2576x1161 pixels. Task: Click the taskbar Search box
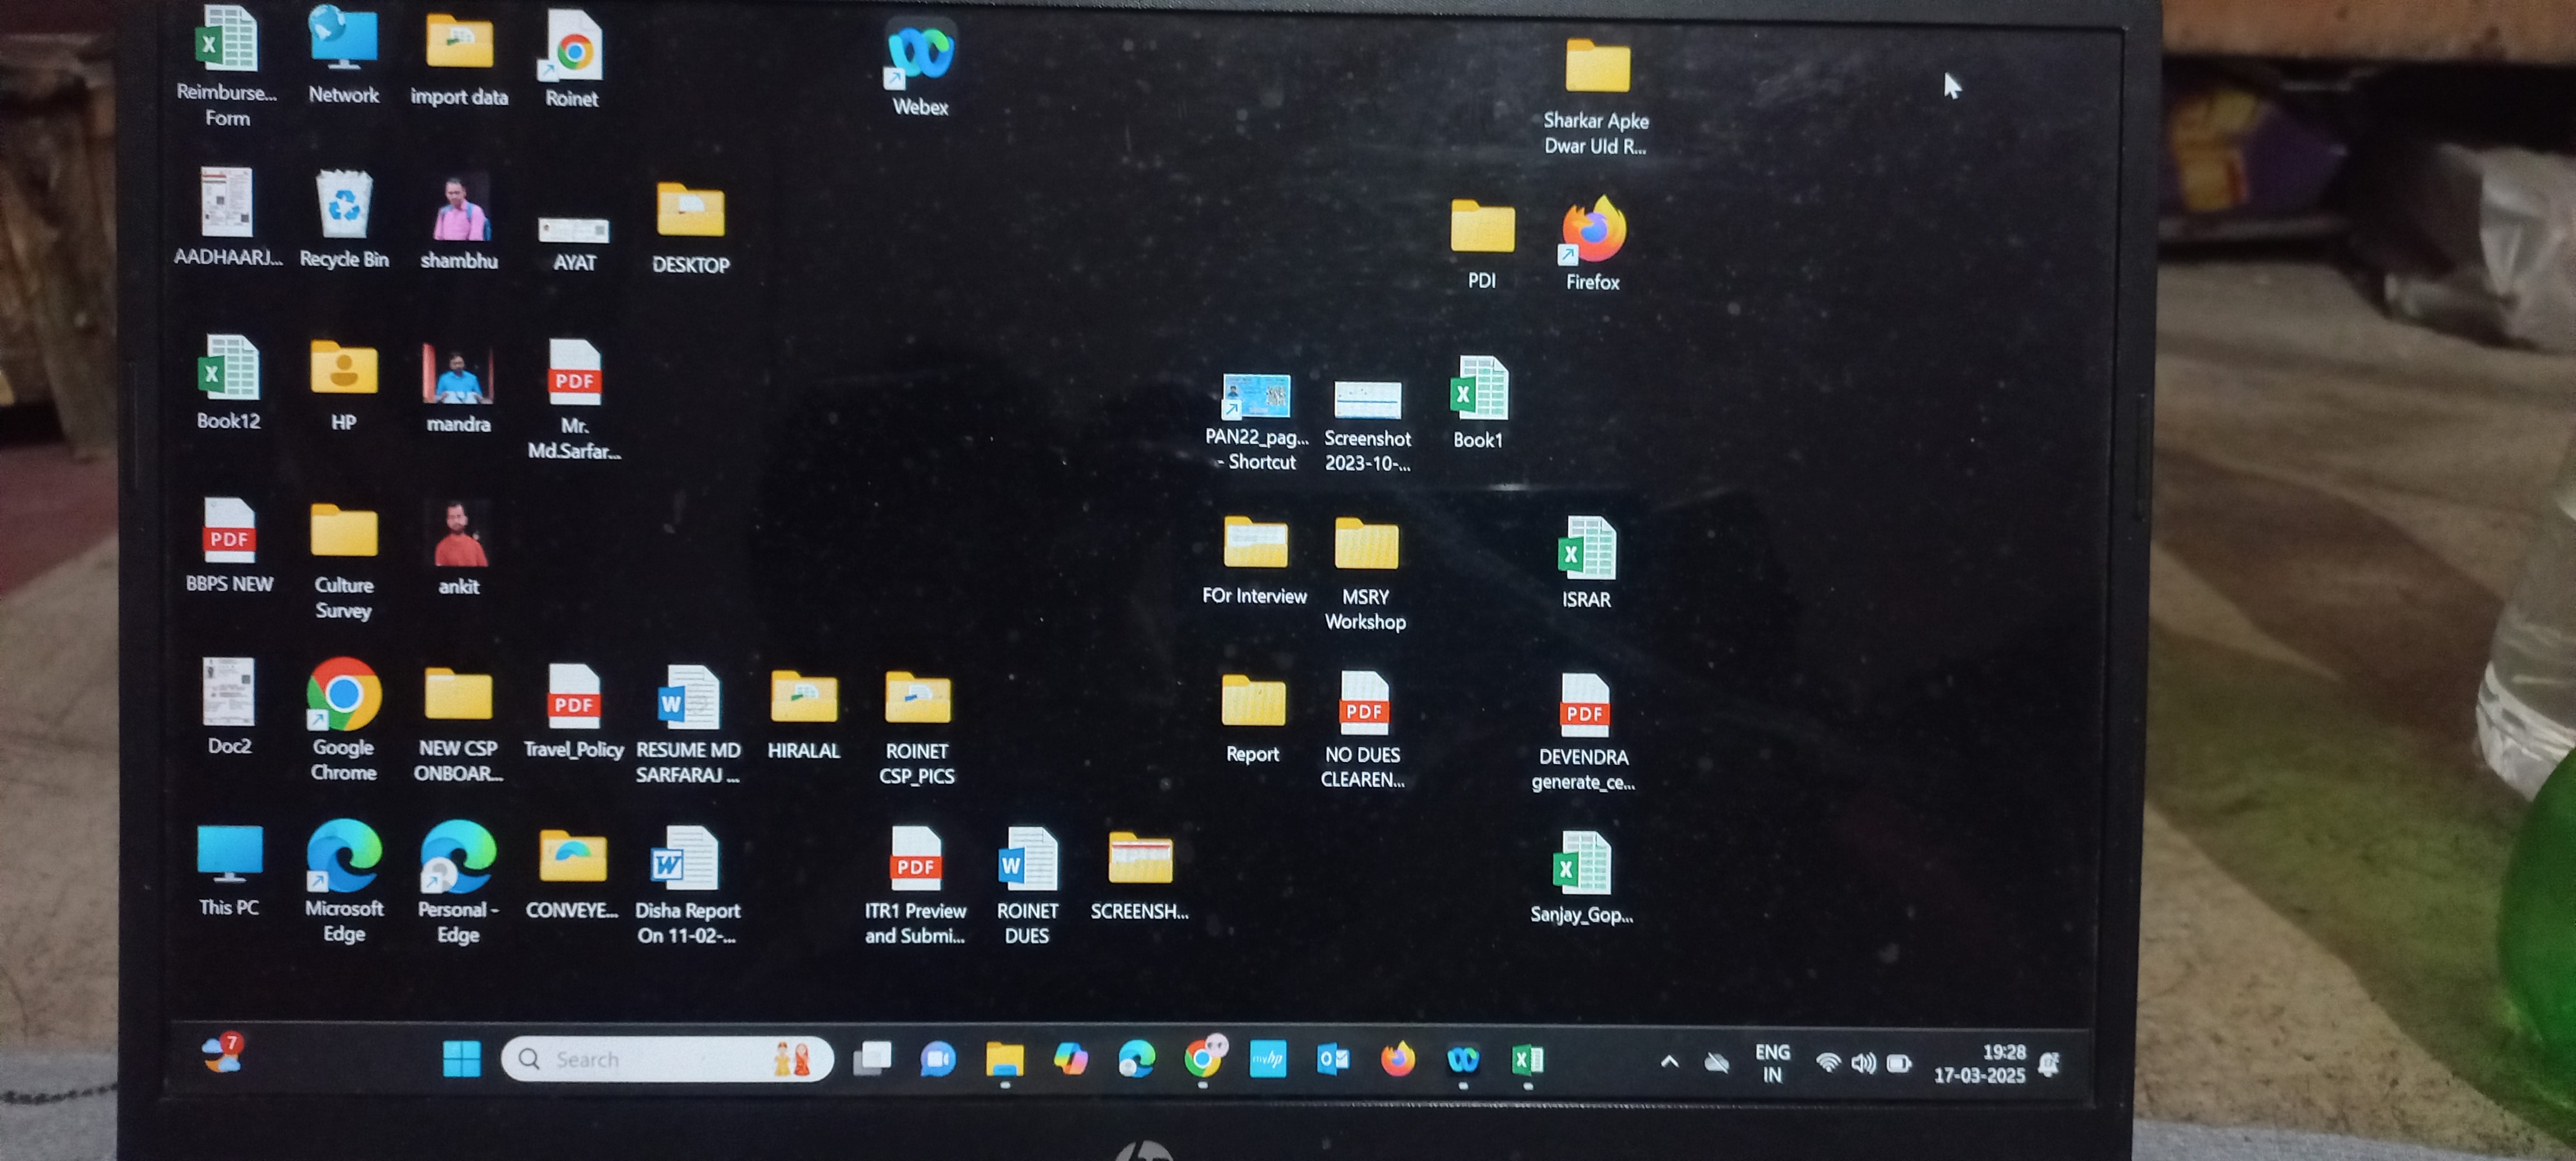[x=667, y=1058]
